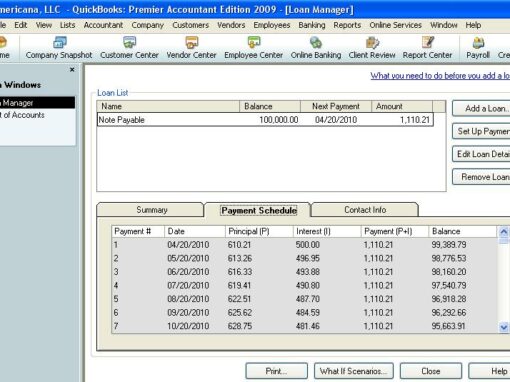Open the Report Center toolbar icon

[x=427, y=48]
